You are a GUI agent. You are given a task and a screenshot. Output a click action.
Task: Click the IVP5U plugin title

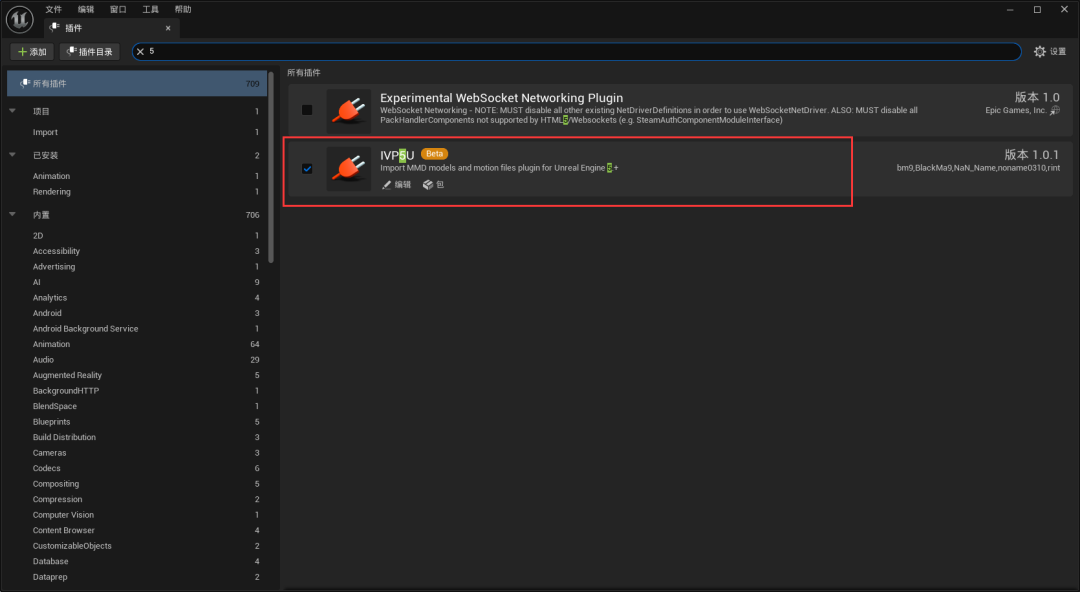tap(397, 155)
